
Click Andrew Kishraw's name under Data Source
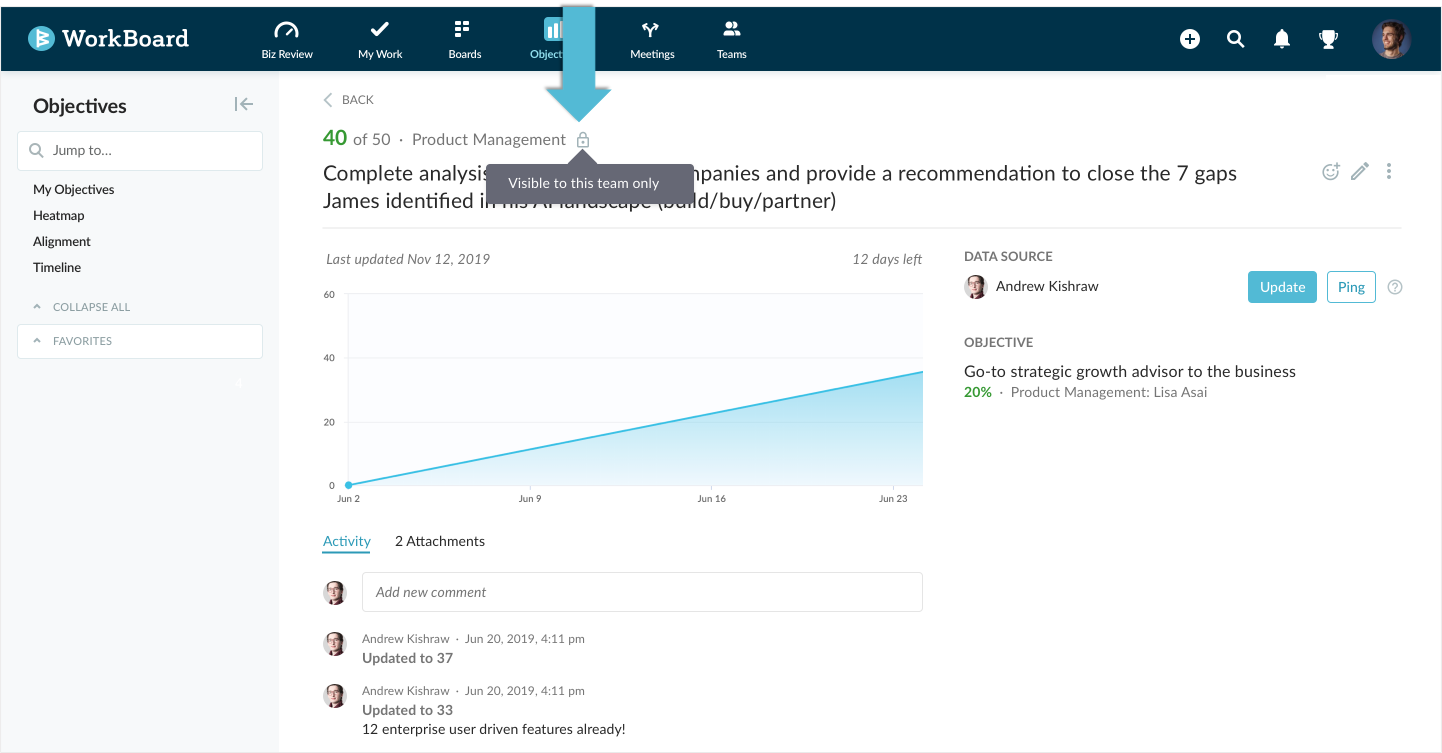coord(1047,286)
